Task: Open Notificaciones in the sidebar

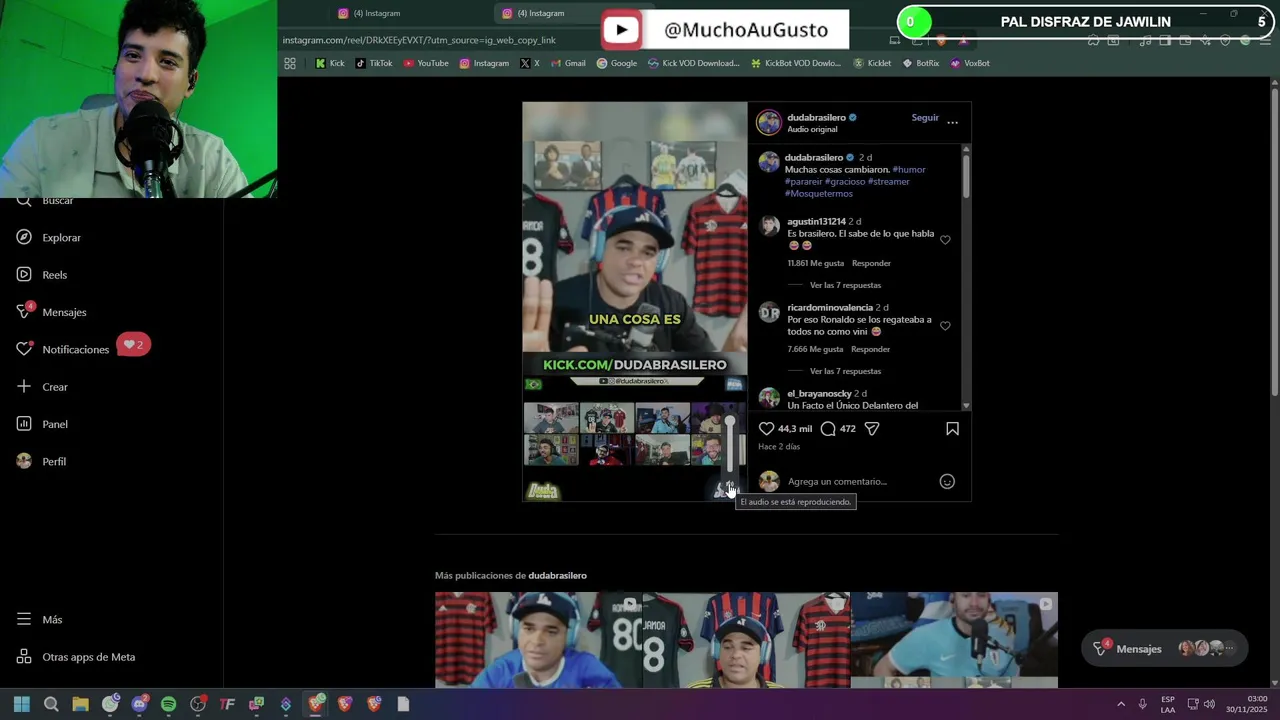Action: pyautogui.click(x=62, y=349)
